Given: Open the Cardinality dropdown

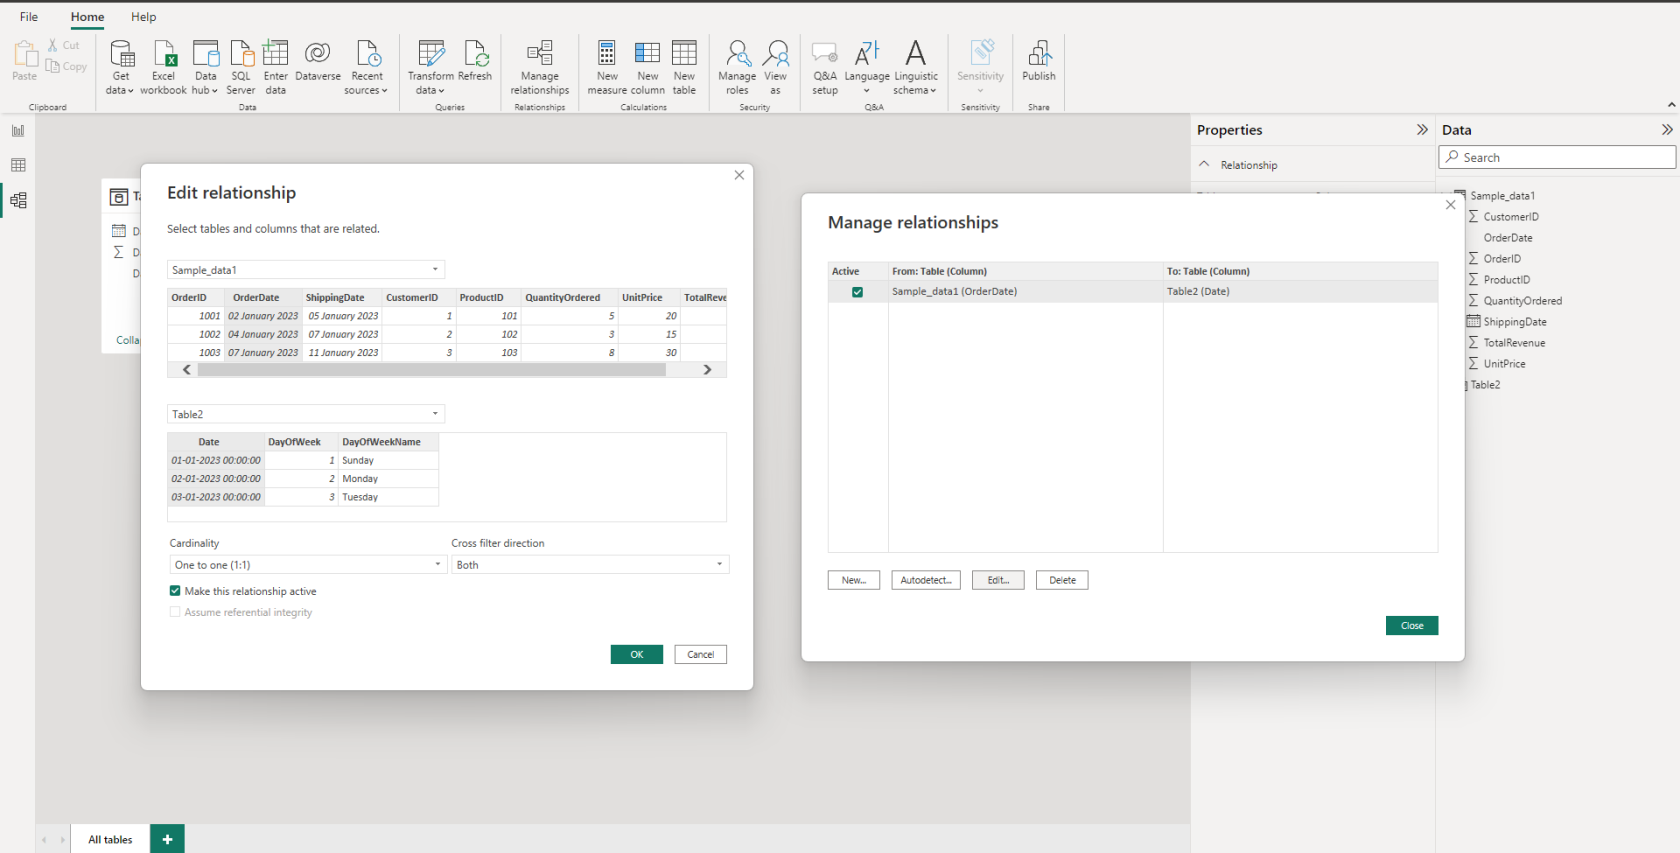Looking at the screenshot, I should (x=307, y=565).
